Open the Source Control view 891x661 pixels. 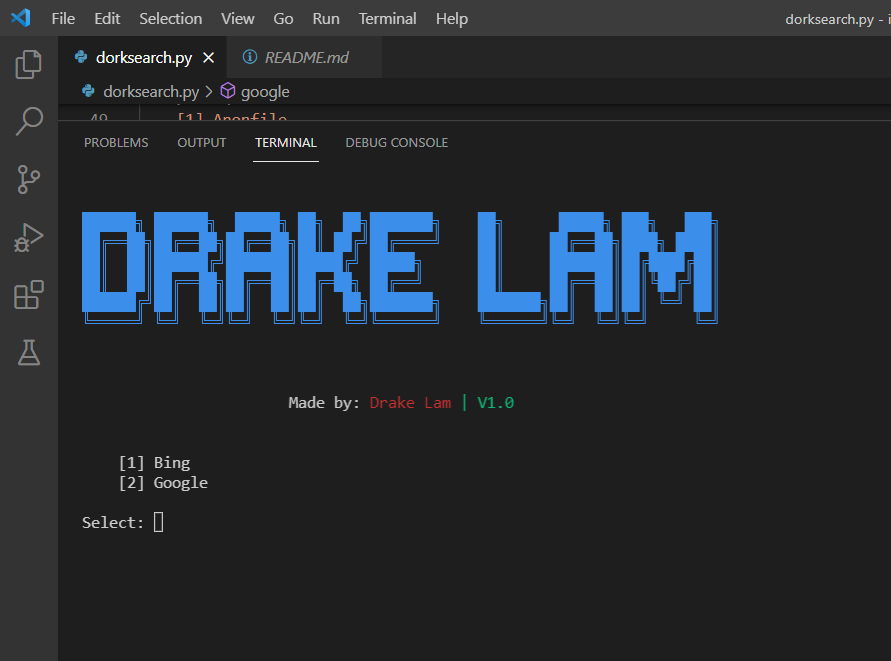pos(28,180)
